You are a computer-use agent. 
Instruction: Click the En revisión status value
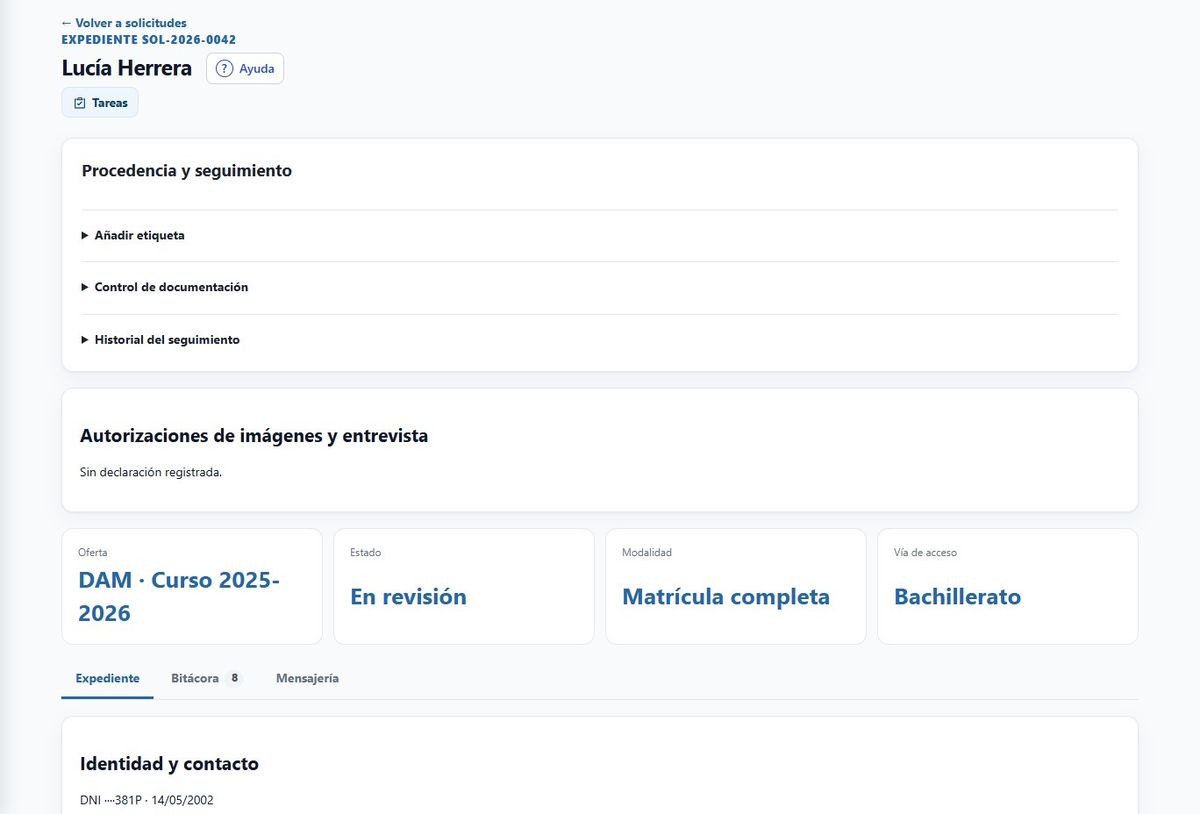tap(408, 597)
